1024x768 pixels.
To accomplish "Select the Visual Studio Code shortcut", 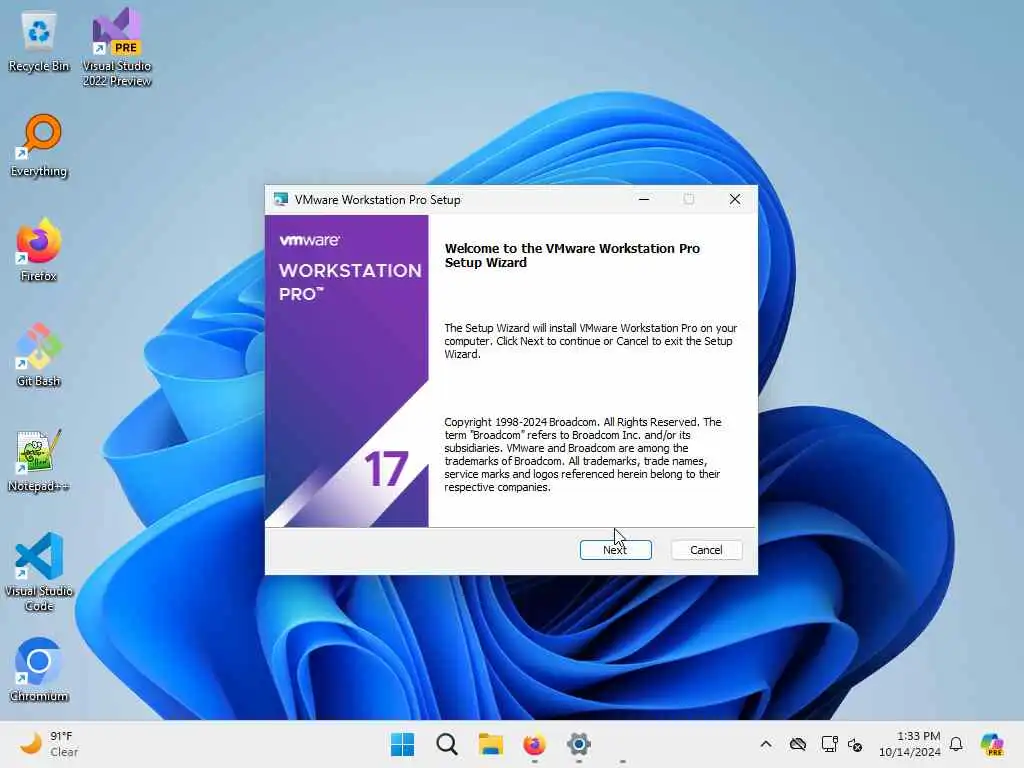I will coord(39,572).
